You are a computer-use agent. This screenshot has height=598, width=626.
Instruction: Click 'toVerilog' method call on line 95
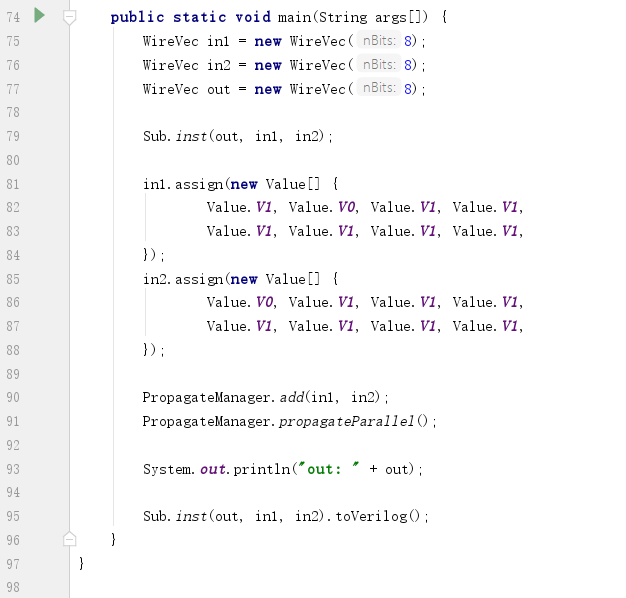371,516
